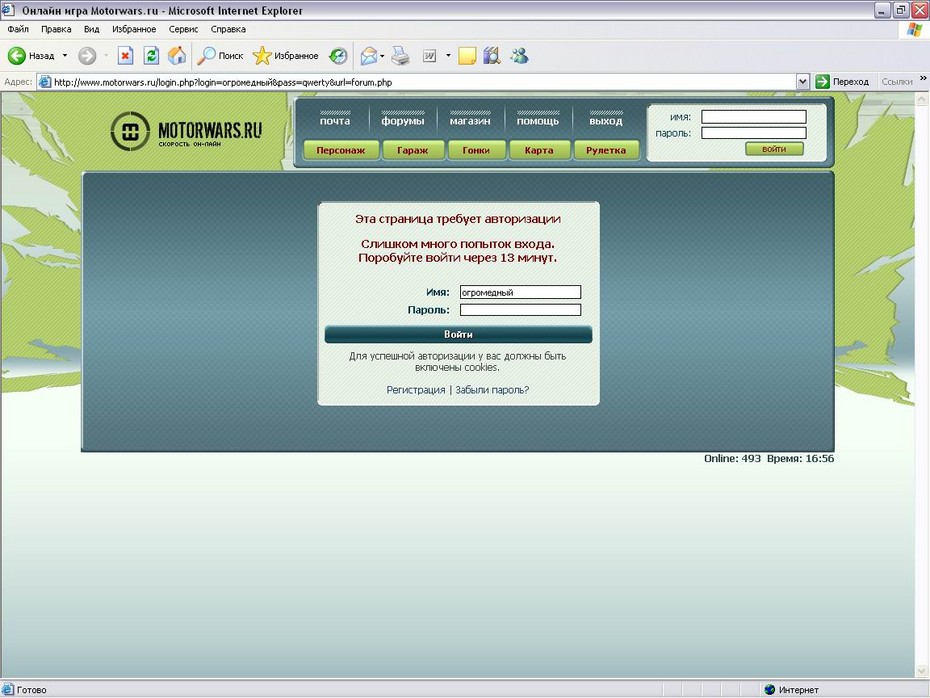Open the Back button history dropdown arrow
The image size is (930, 698).
pyautogui.click(x=65, y=56)
